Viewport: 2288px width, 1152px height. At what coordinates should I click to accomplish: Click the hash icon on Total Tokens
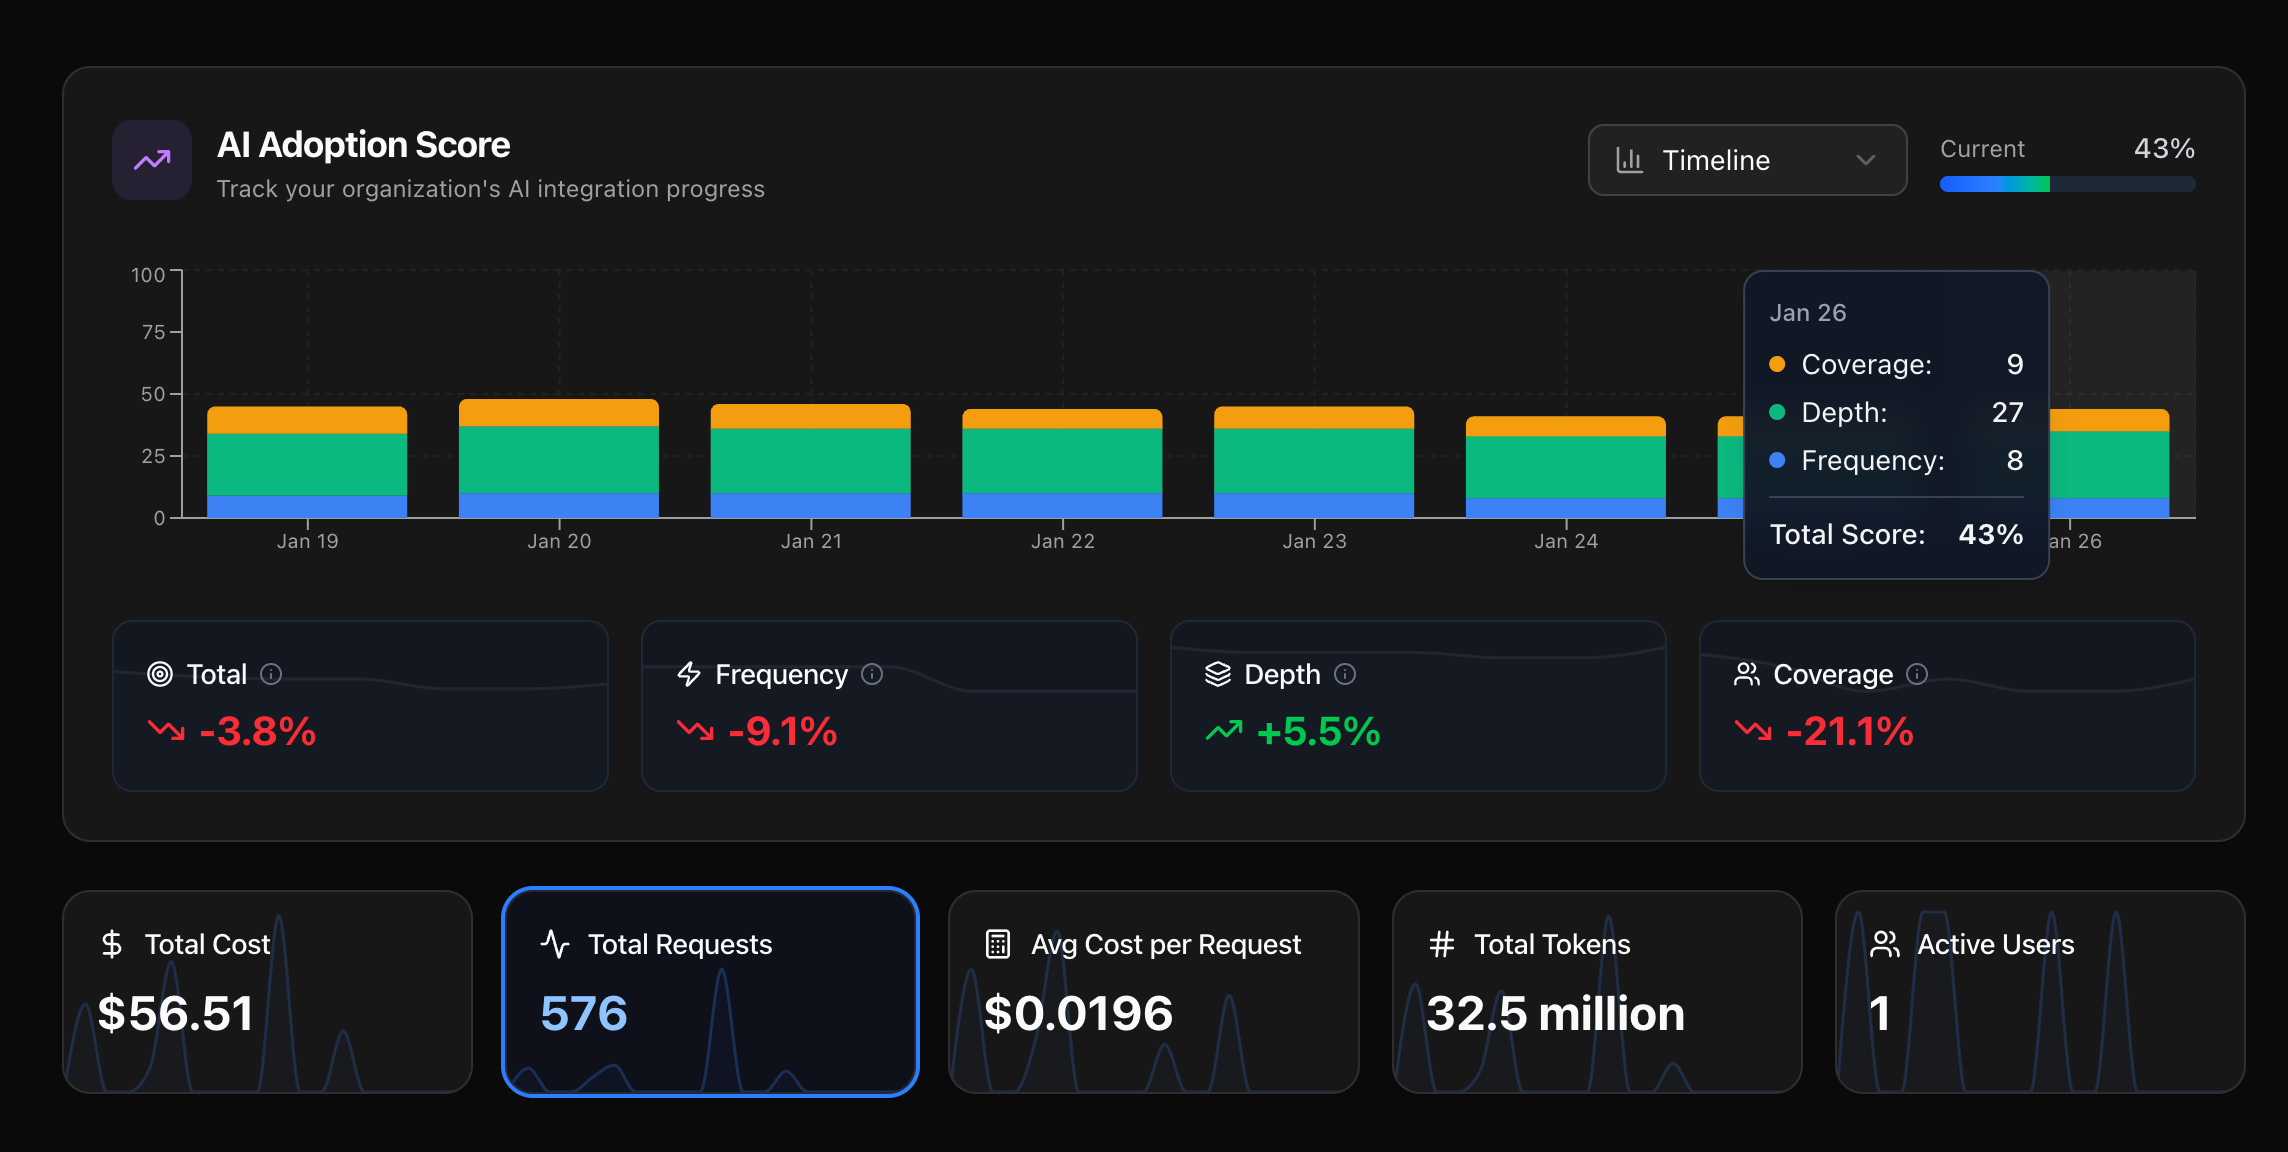pos(1441,944)
